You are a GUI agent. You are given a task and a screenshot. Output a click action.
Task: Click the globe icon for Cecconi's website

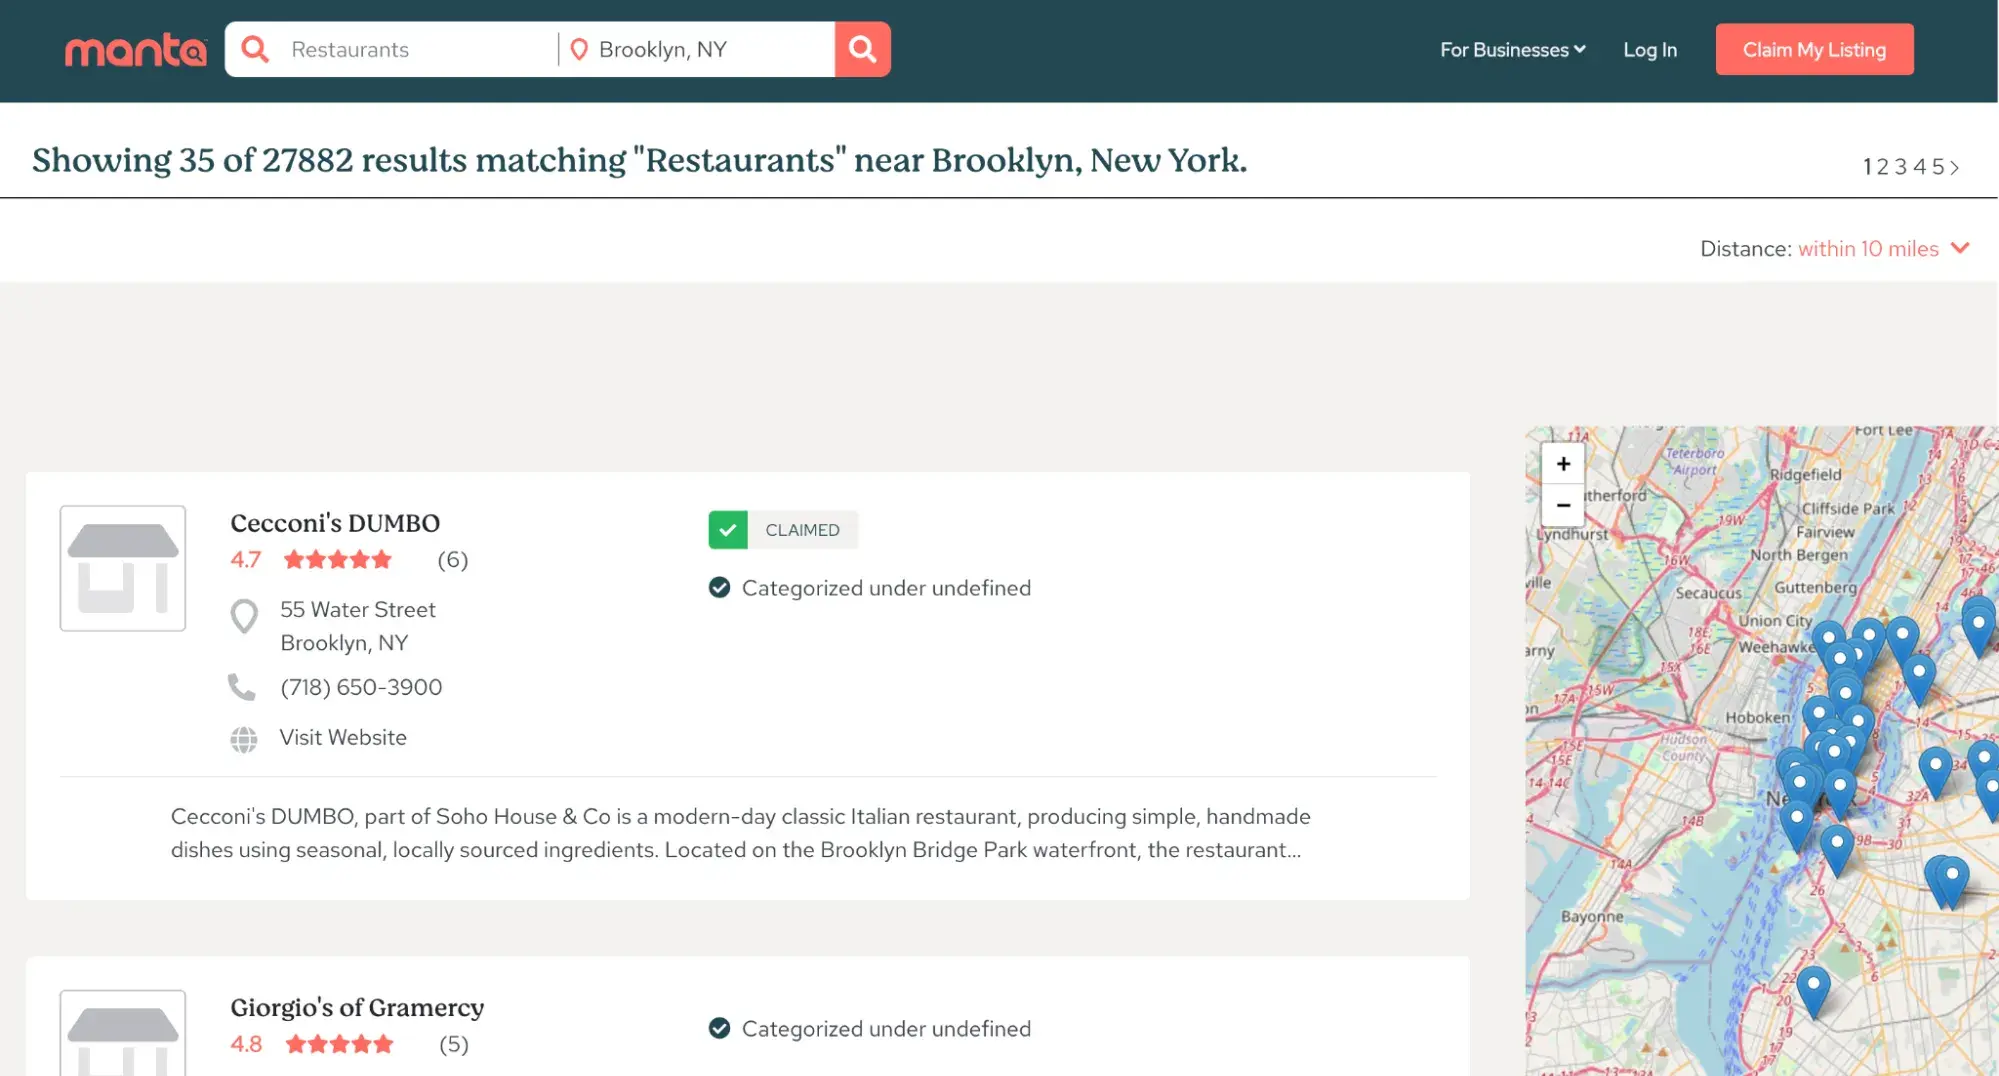click(x=243, y=739)
